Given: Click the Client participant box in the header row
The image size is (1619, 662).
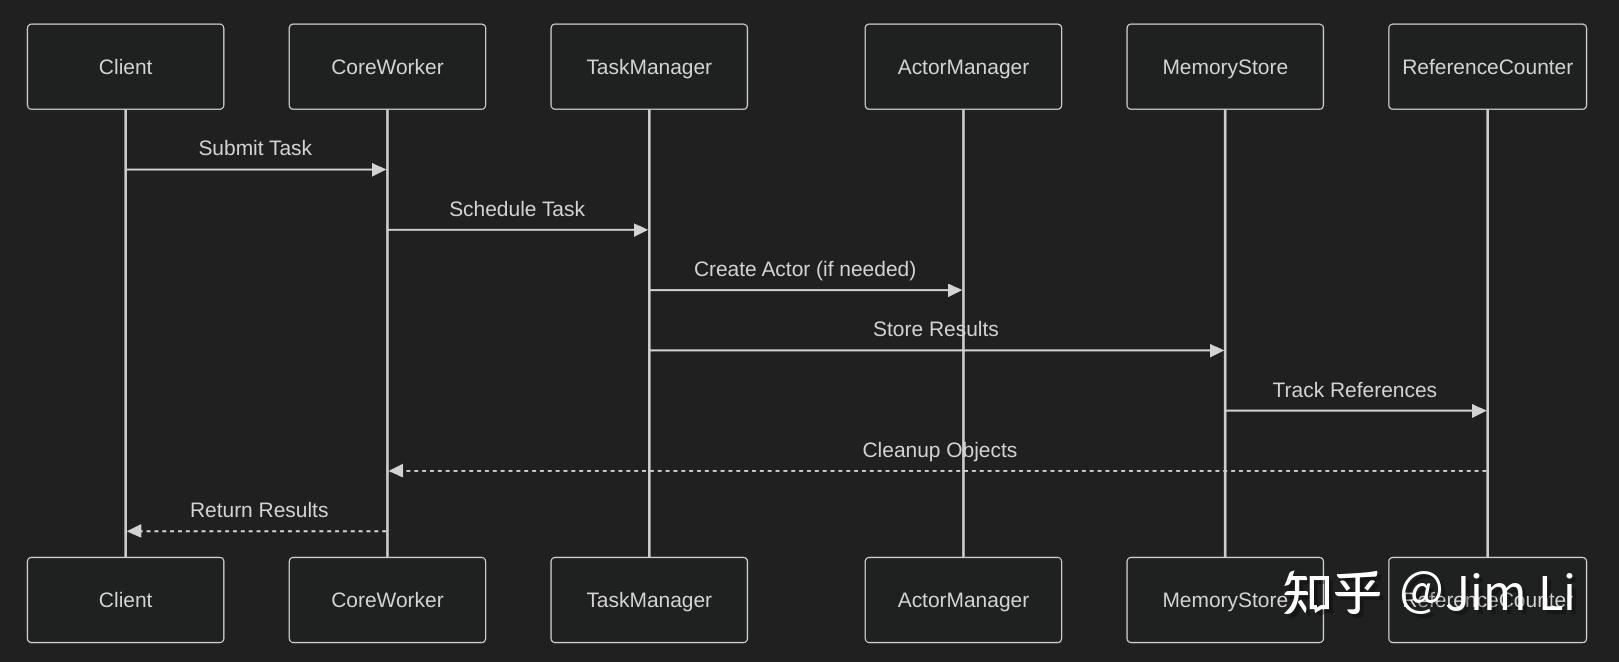Looking at the screenshot, I should click(125, 67).
